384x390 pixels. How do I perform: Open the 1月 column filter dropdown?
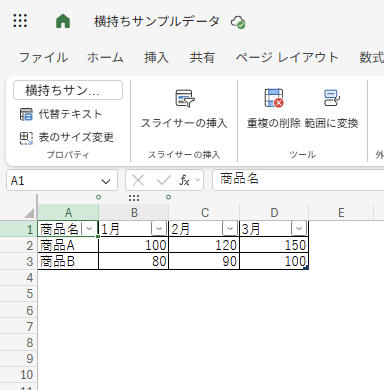tap(159, 229)
